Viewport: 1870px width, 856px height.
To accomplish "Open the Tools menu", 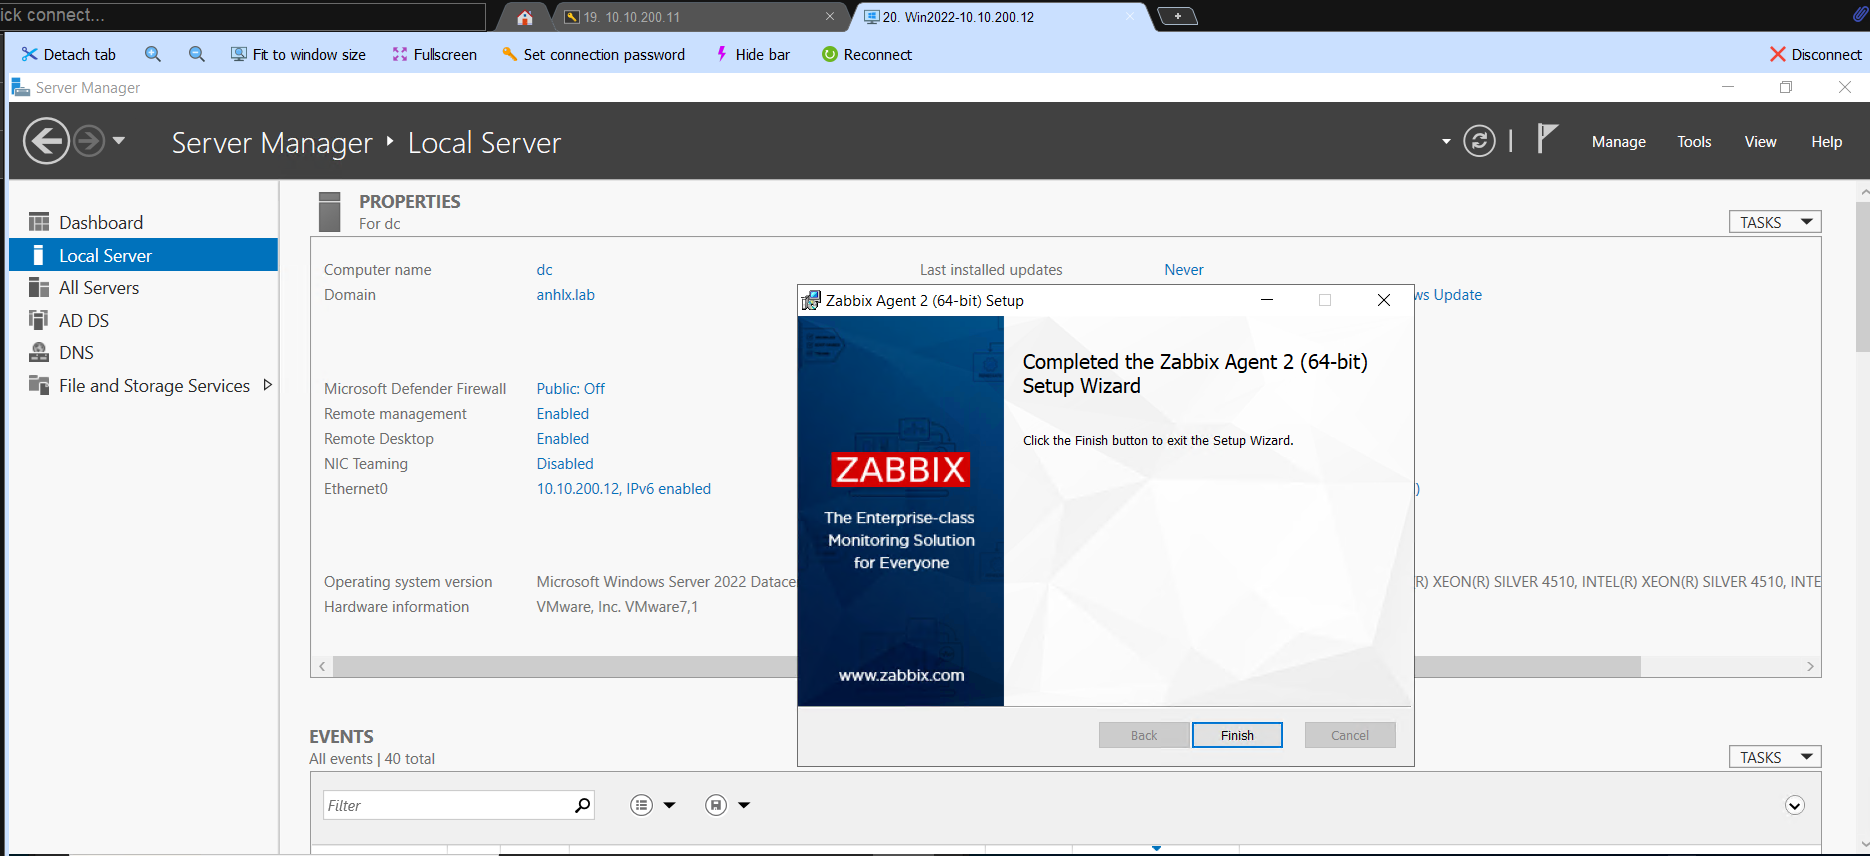I will coord(1693,142).
